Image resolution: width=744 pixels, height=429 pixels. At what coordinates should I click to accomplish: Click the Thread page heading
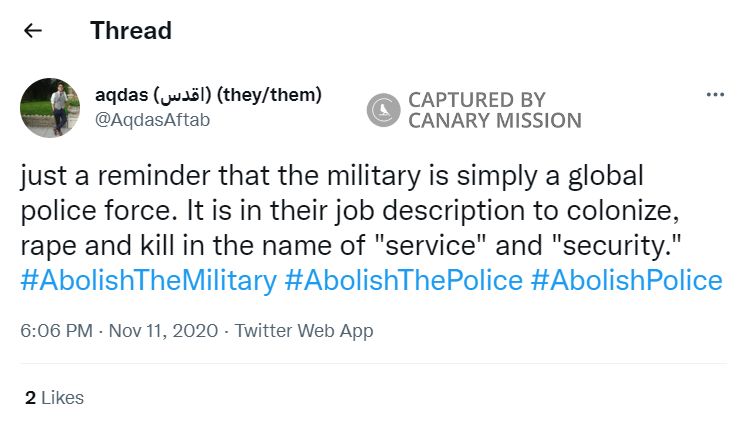tap(131, 31)
